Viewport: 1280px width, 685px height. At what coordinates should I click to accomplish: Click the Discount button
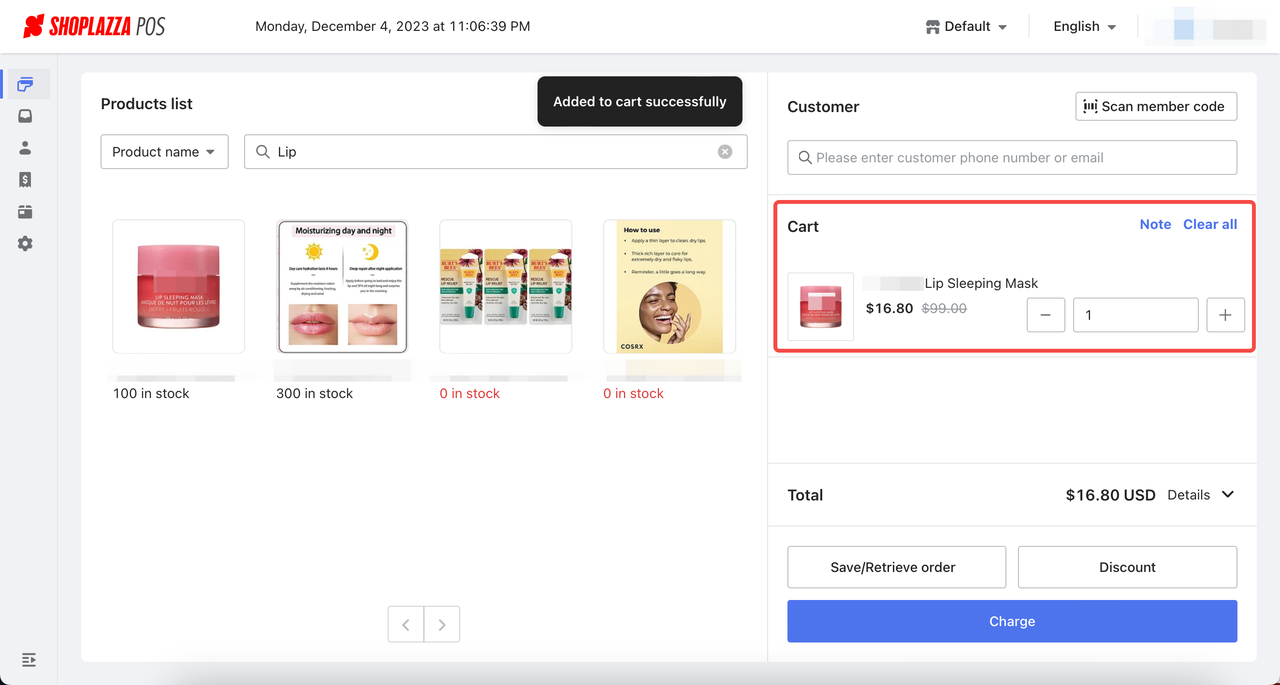coord(1127,567)
